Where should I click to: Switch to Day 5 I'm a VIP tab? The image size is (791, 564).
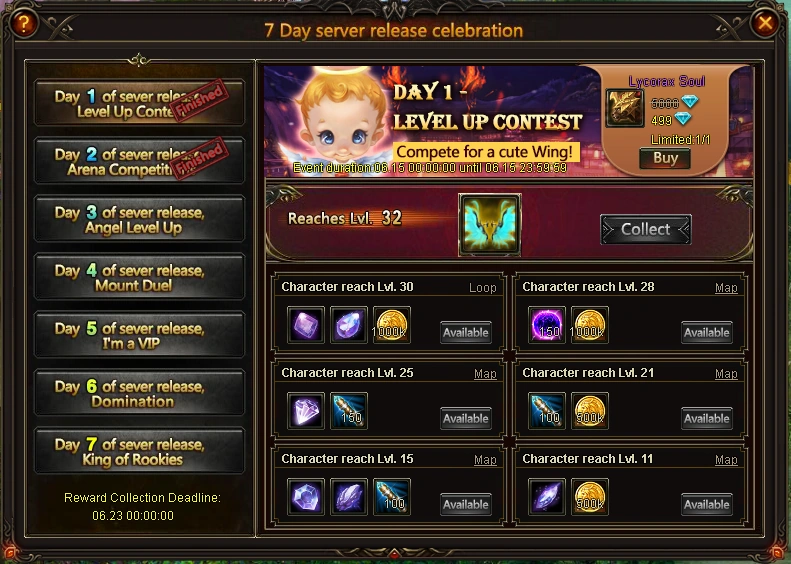(139, 335)
